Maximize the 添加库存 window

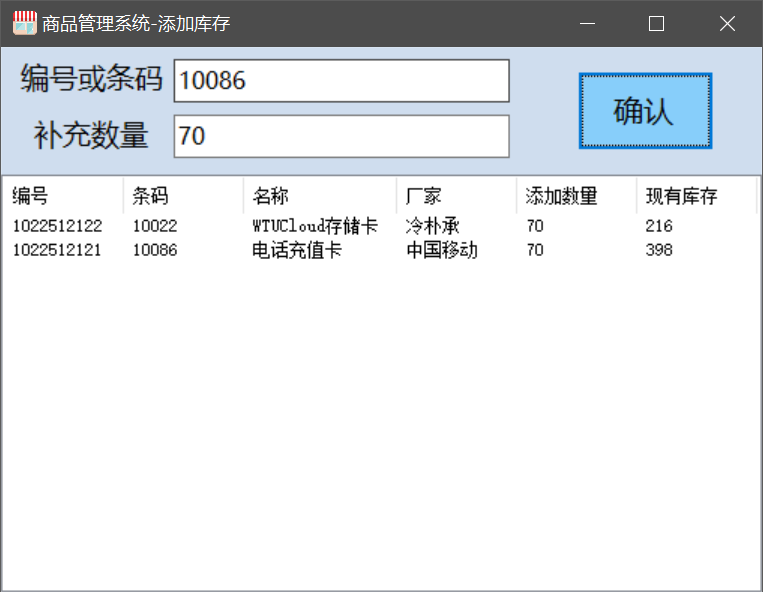click(656, 23)
